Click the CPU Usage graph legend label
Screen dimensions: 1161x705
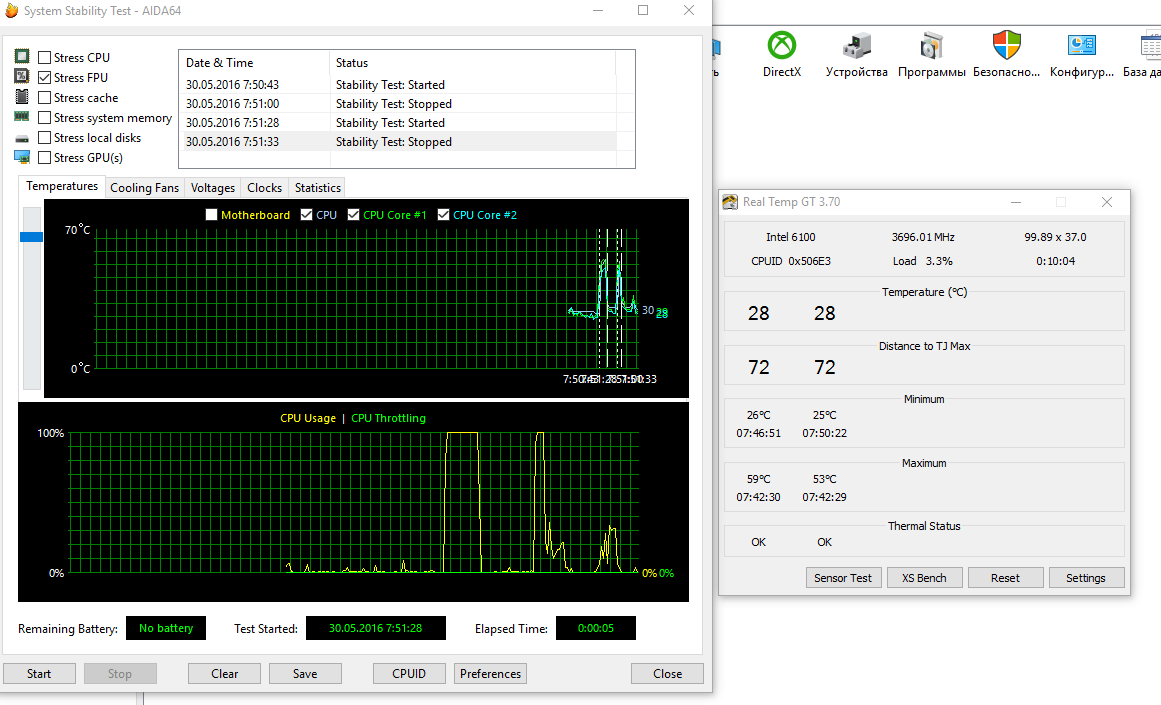pos(308,418)
